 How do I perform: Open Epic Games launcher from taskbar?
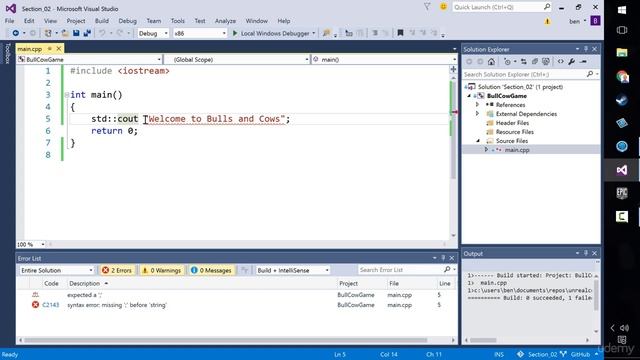[x=622, y=193]
